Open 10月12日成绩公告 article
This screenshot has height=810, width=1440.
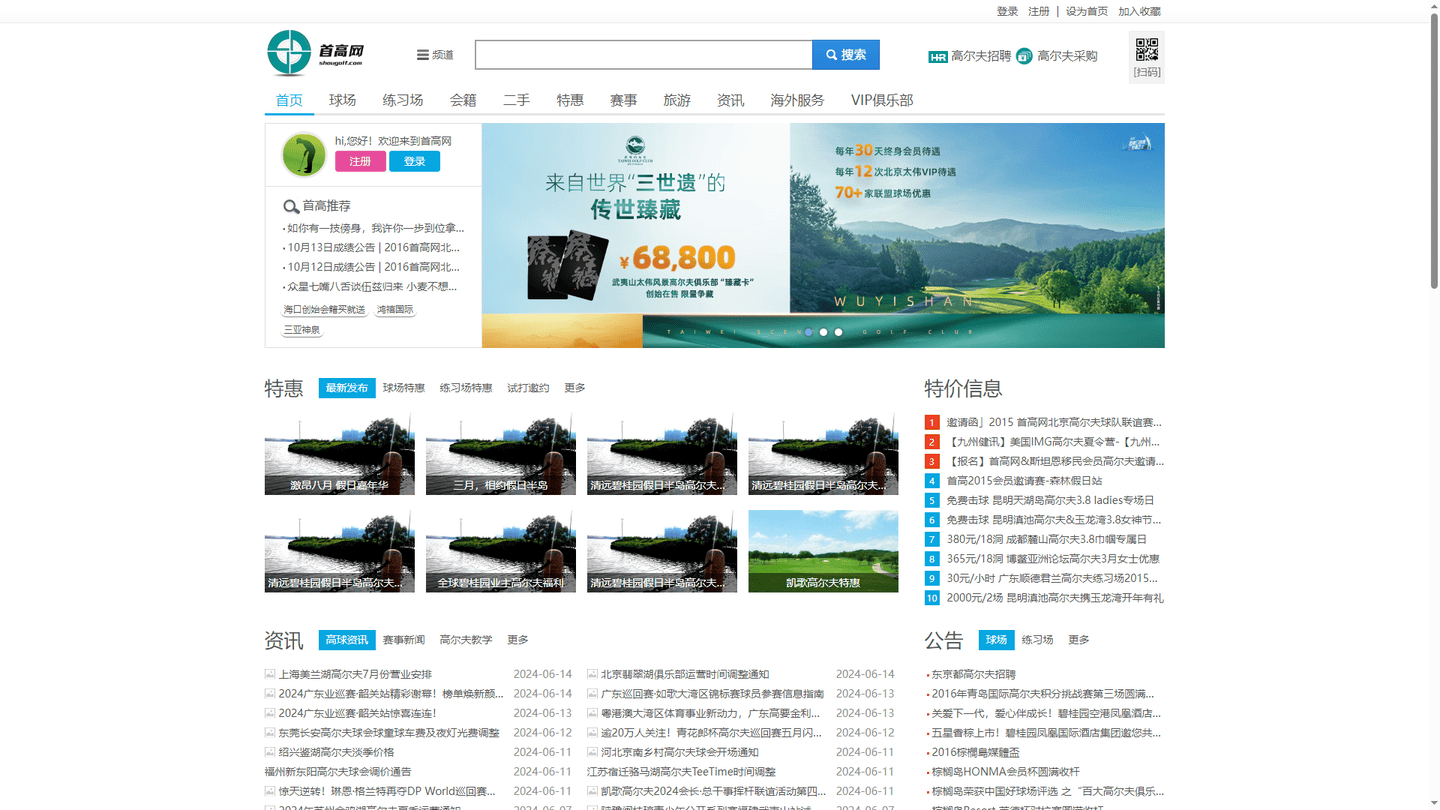coord(373,267)
